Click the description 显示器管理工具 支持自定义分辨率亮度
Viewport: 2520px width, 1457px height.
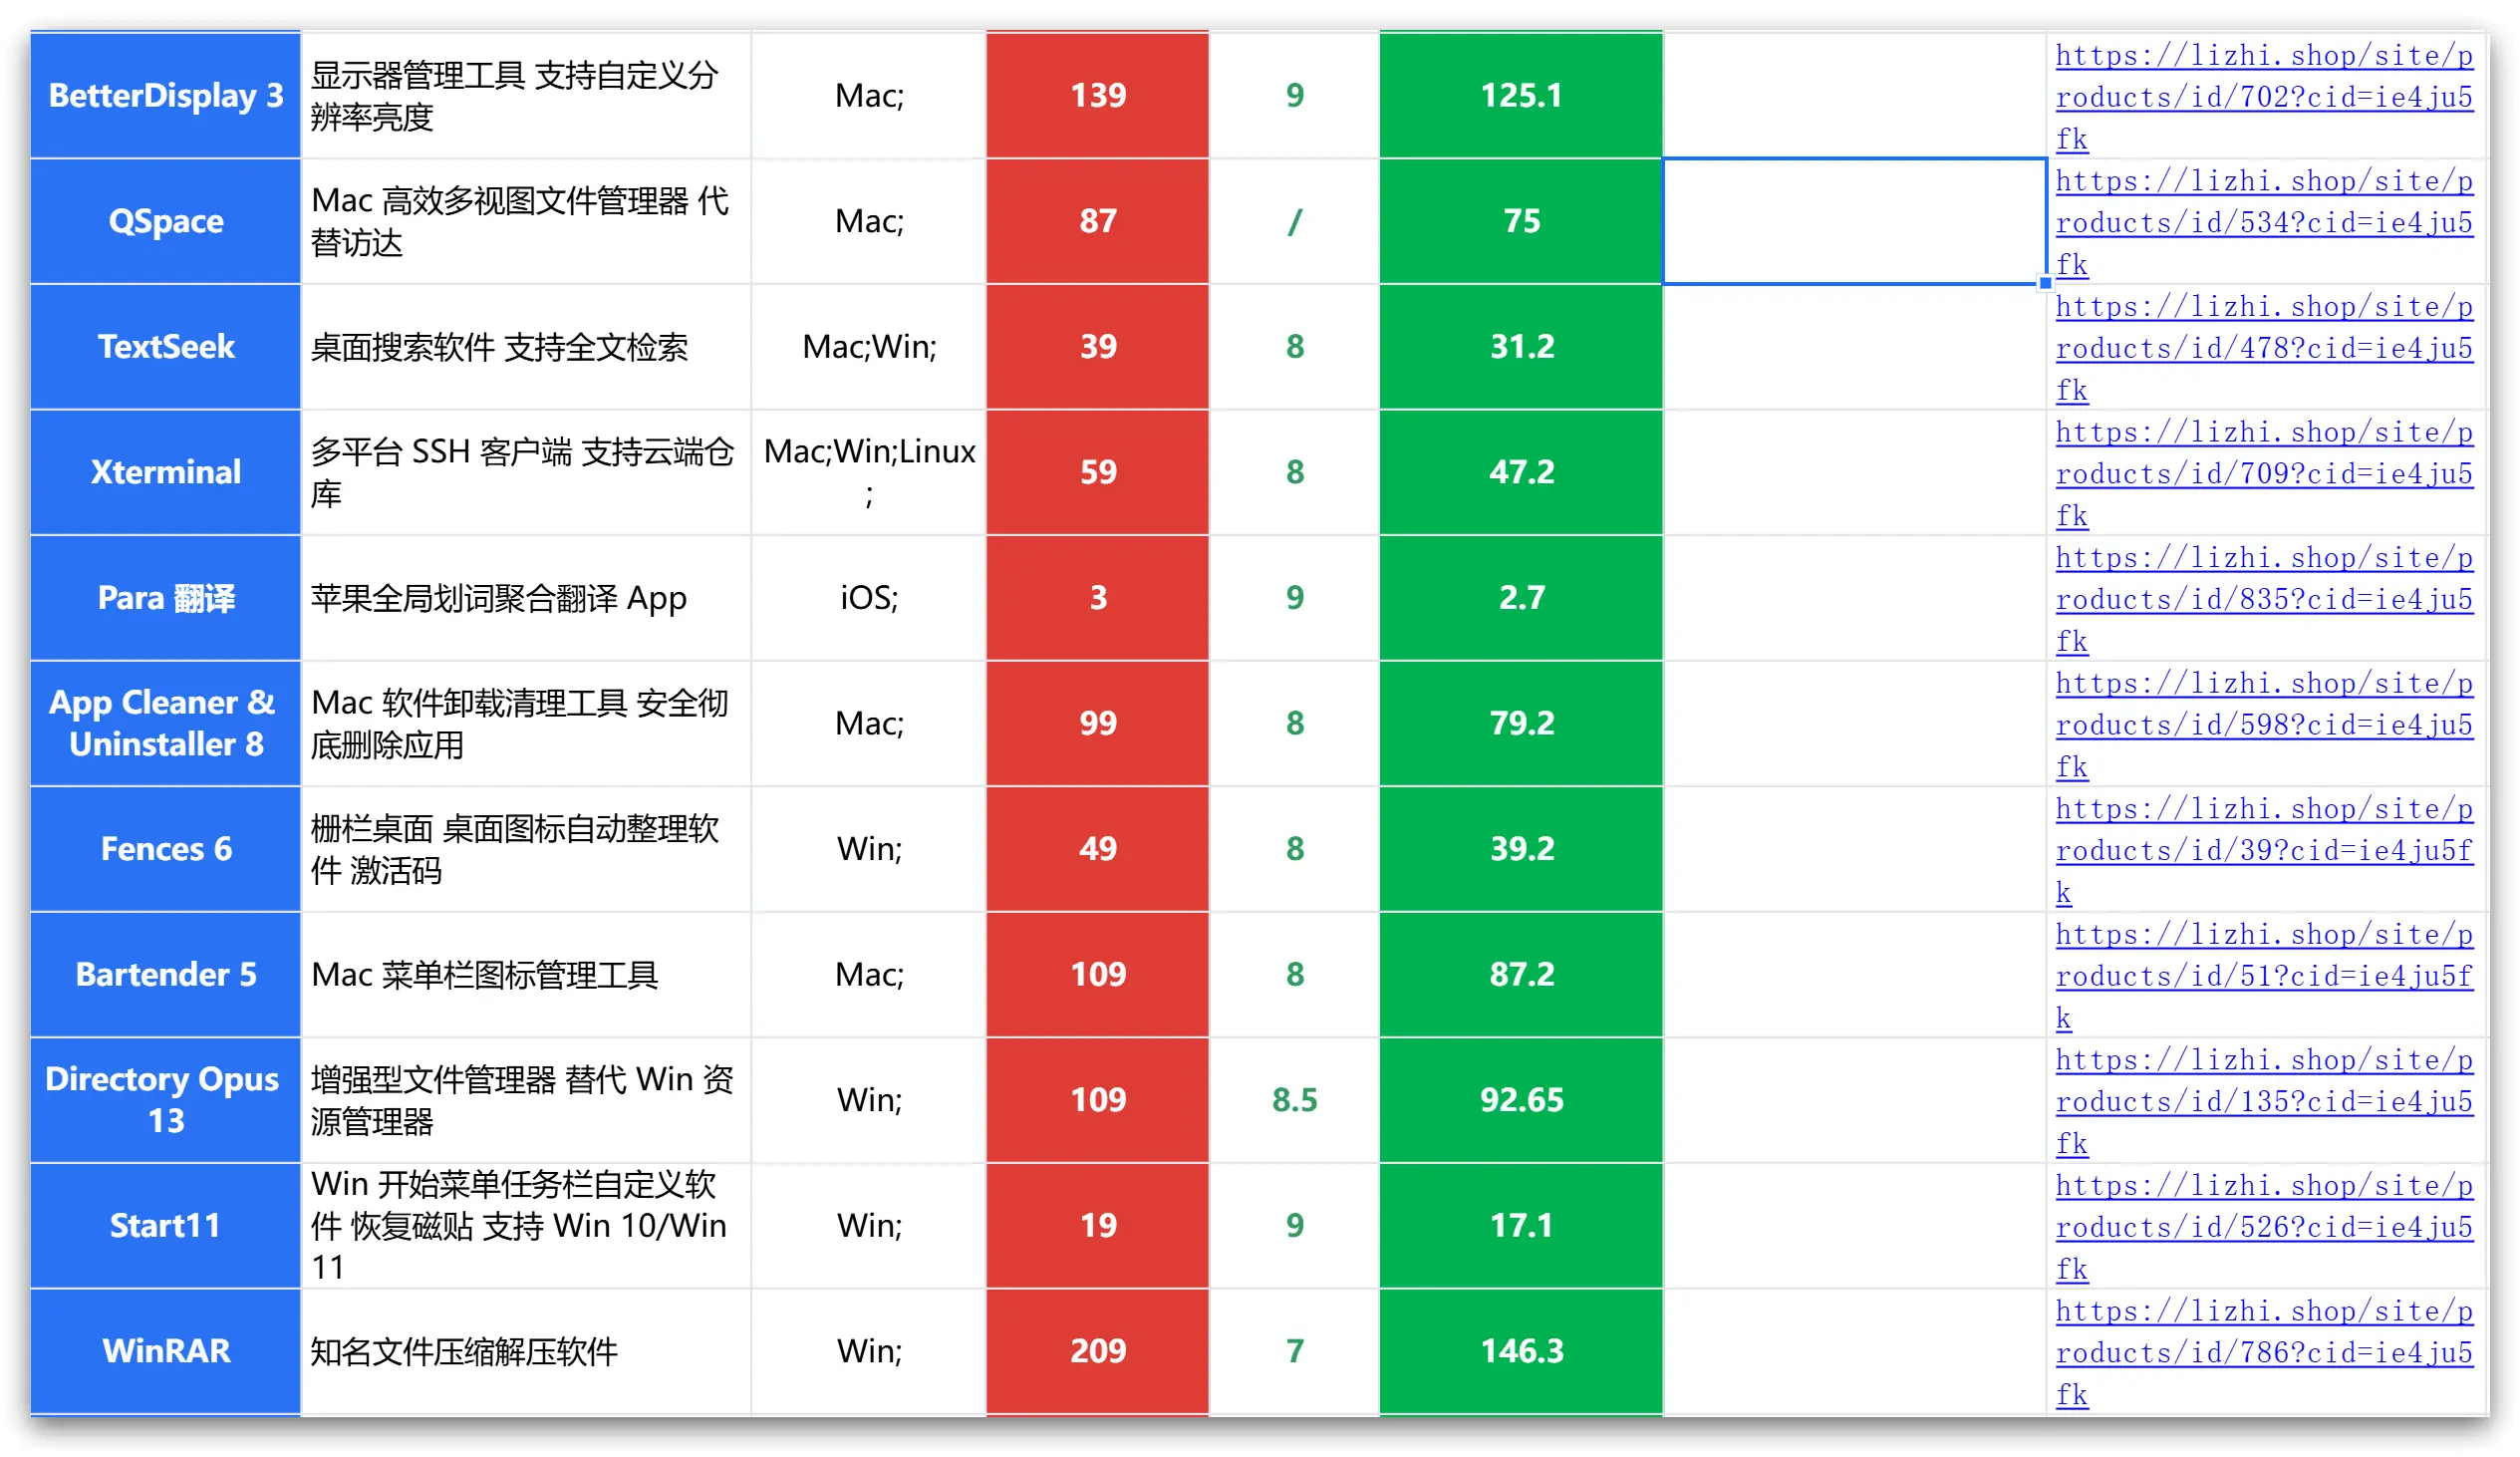point(526,96)
